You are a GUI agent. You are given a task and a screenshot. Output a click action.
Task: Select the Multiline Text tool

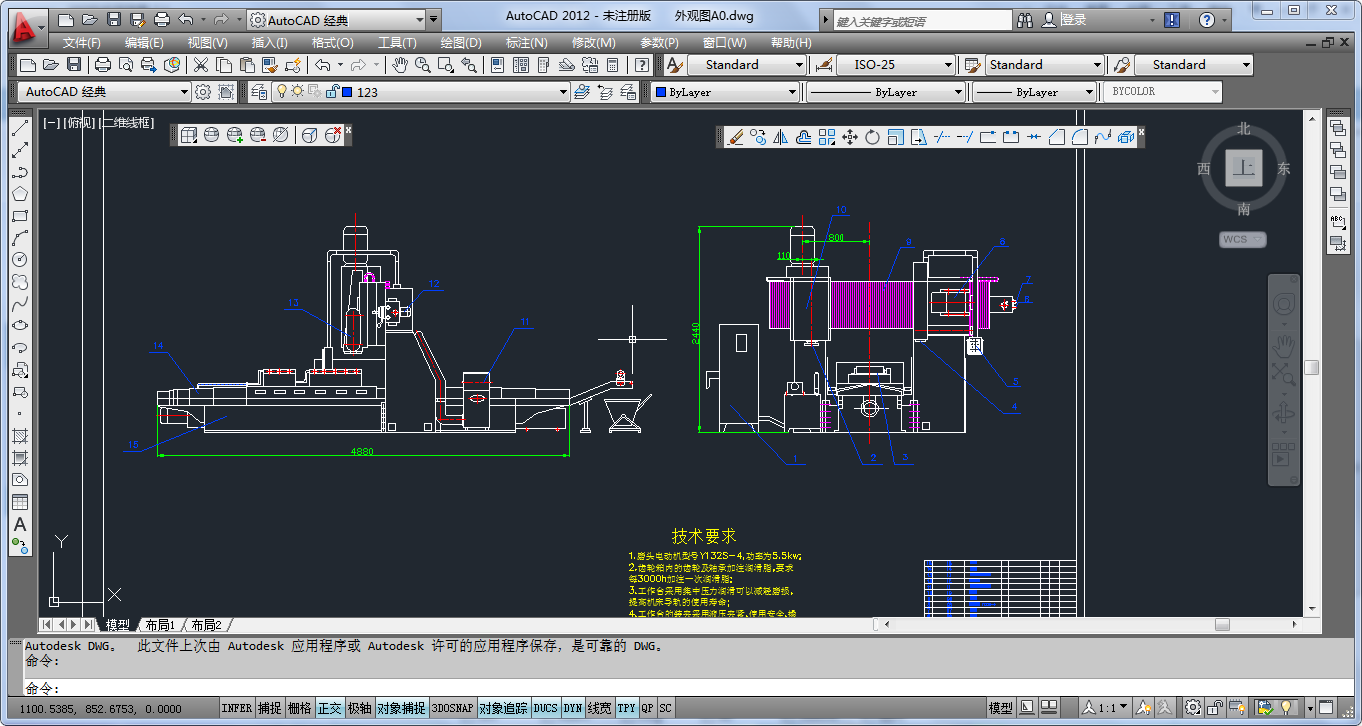point(19,524)
